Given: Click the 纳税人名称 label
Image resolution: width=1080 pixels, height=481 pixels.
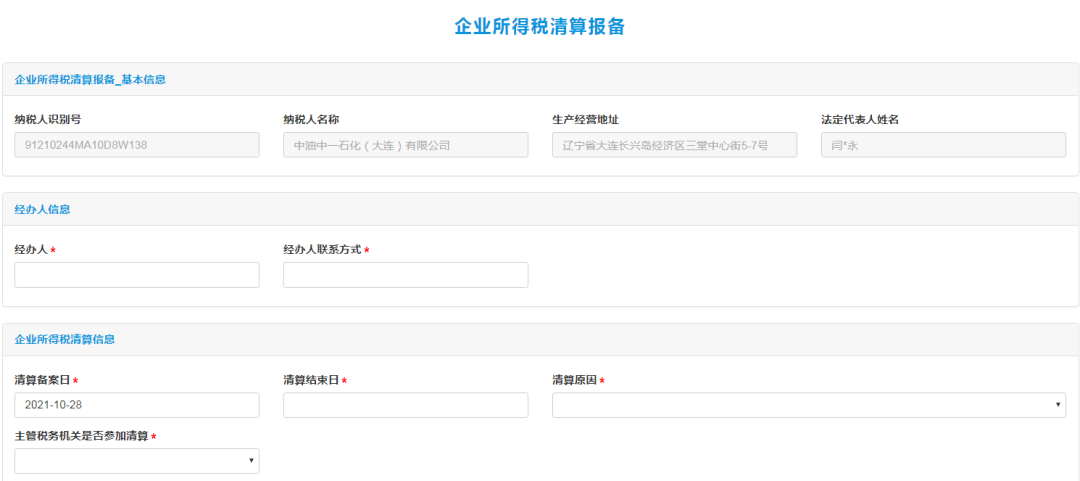Looking at the screenshot, I should tap(311, 119).
